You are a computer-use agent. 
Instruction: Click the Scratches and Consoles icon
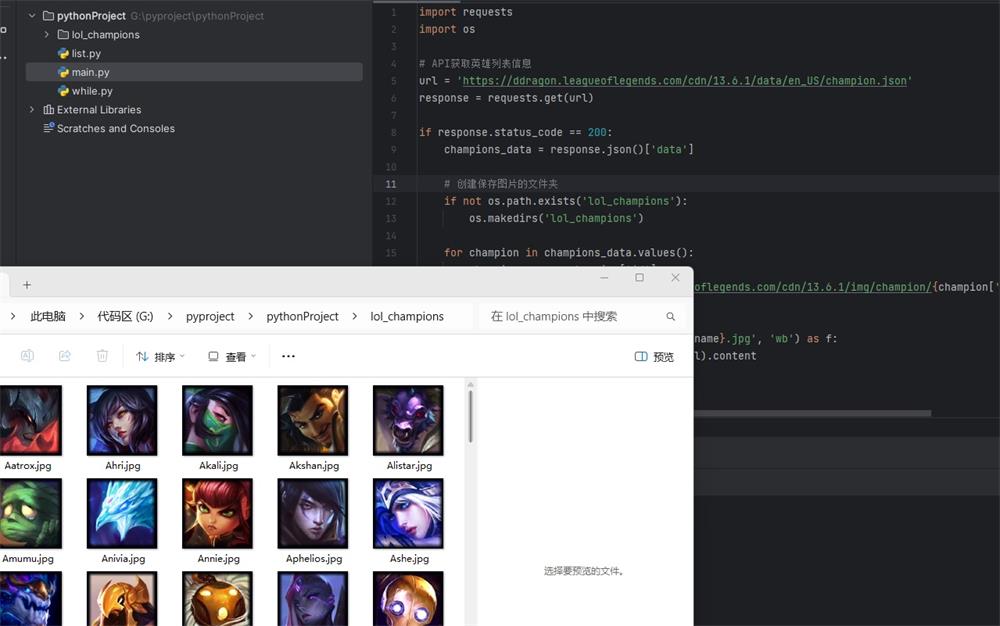tap(48, 127)
